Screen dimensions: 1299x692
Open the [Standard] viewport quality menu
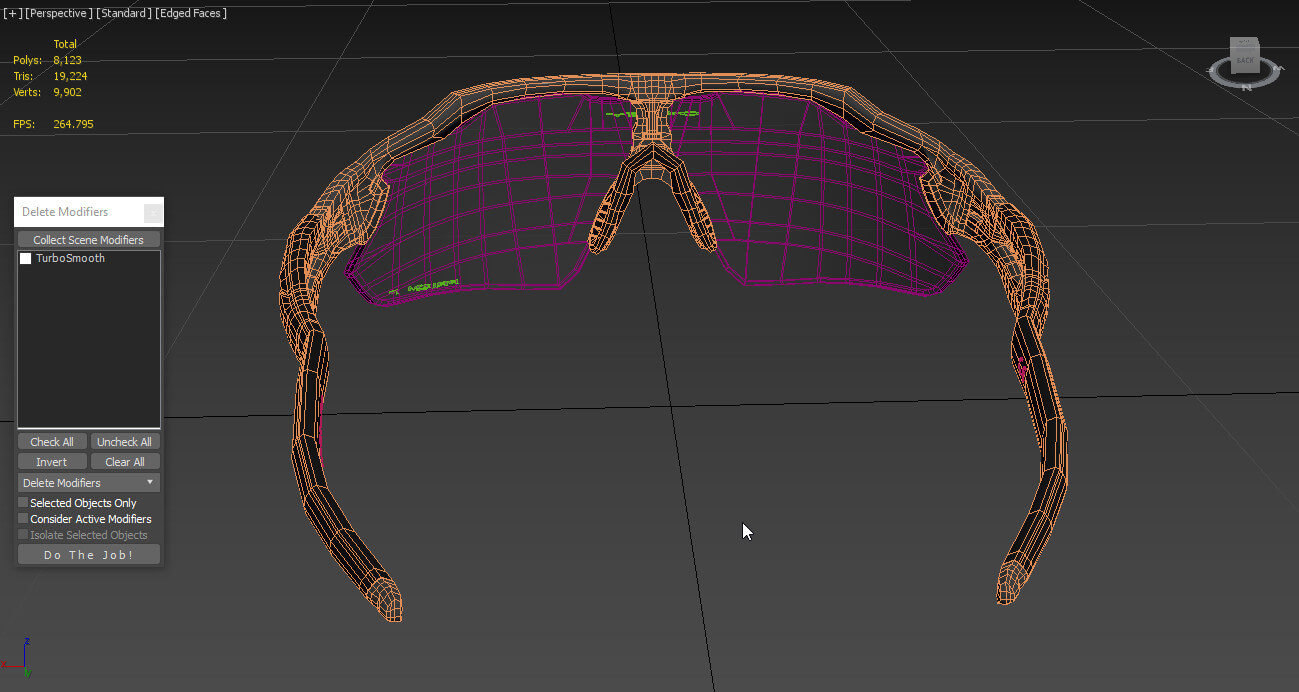[x=123, y=13]
